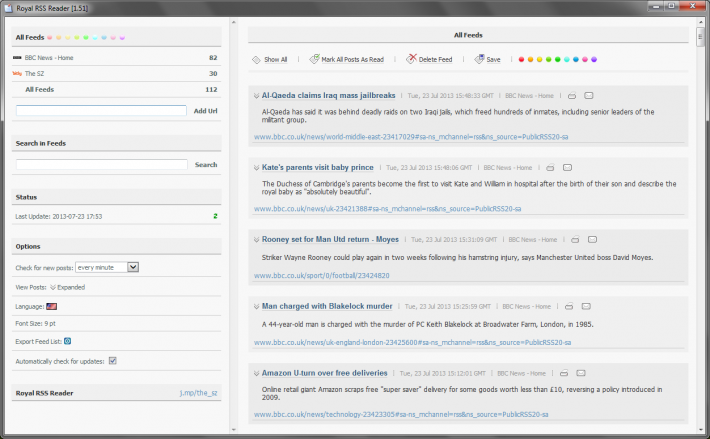This screenshot has width=710, height=439.
Task: Print the Kate's parents visit post
Action: 550,167
